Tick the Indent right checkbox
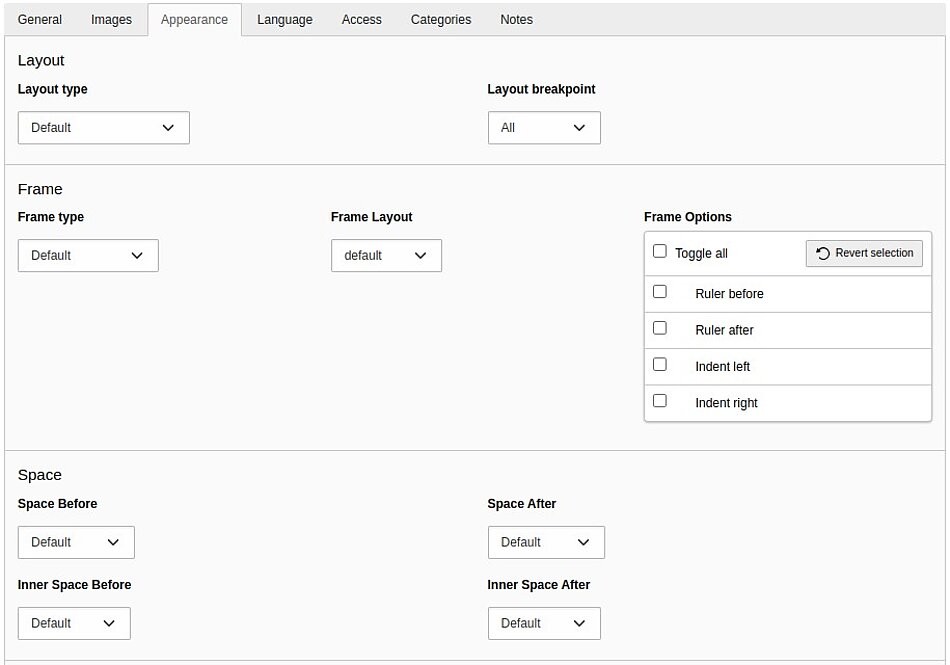The image size is (950, 665). [660, 401]
